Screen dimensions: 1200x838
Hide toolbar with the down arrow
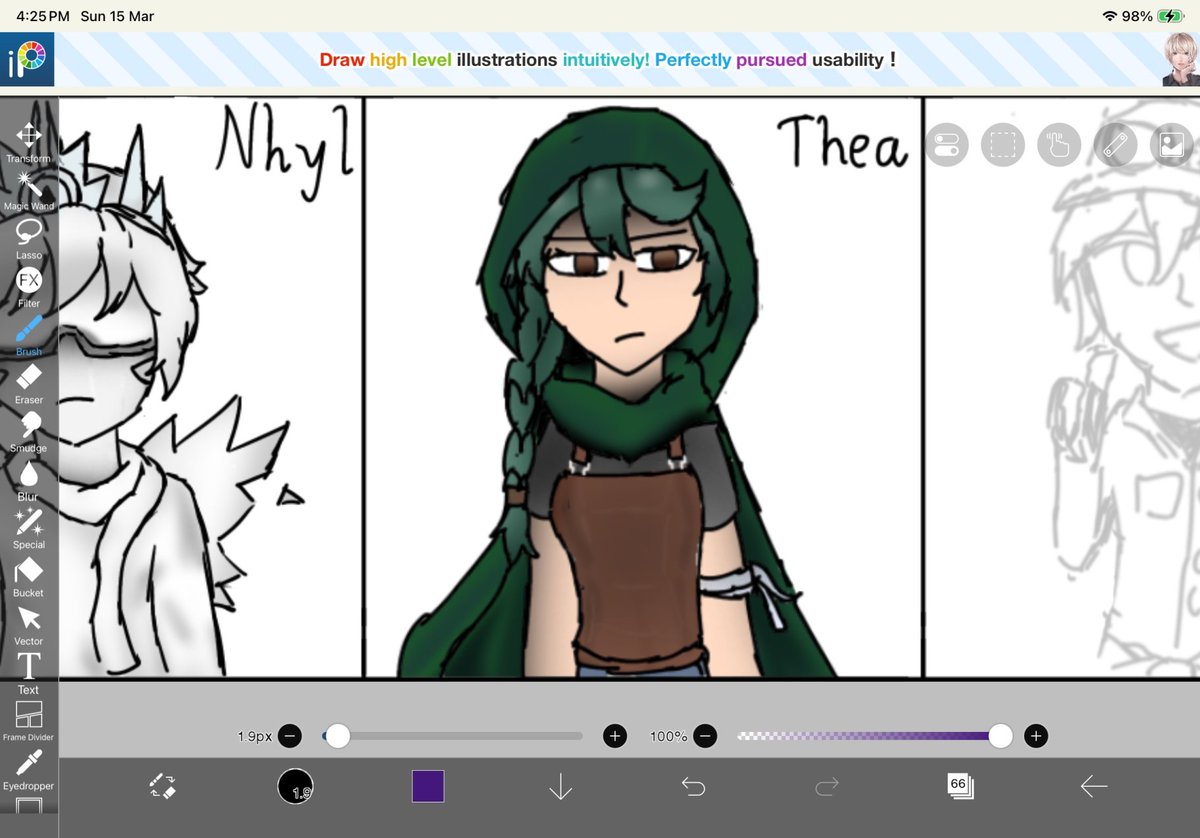pyautogui.click(x=560, y=787)
